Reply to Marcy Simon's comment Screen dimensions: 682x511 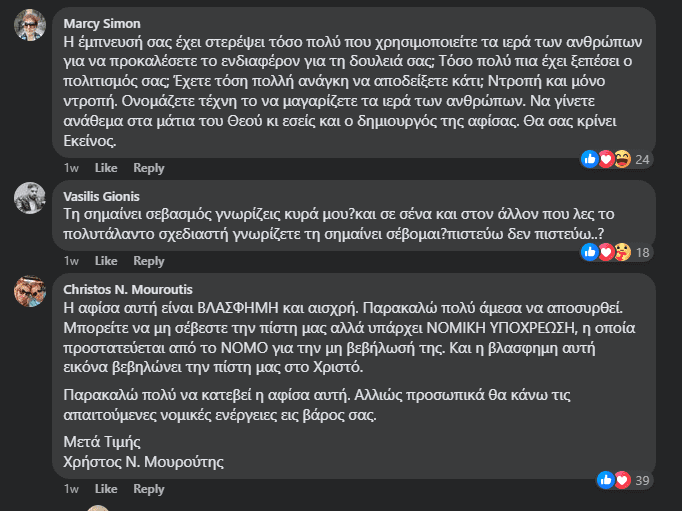pyautogui.click(x=149, y=168)
